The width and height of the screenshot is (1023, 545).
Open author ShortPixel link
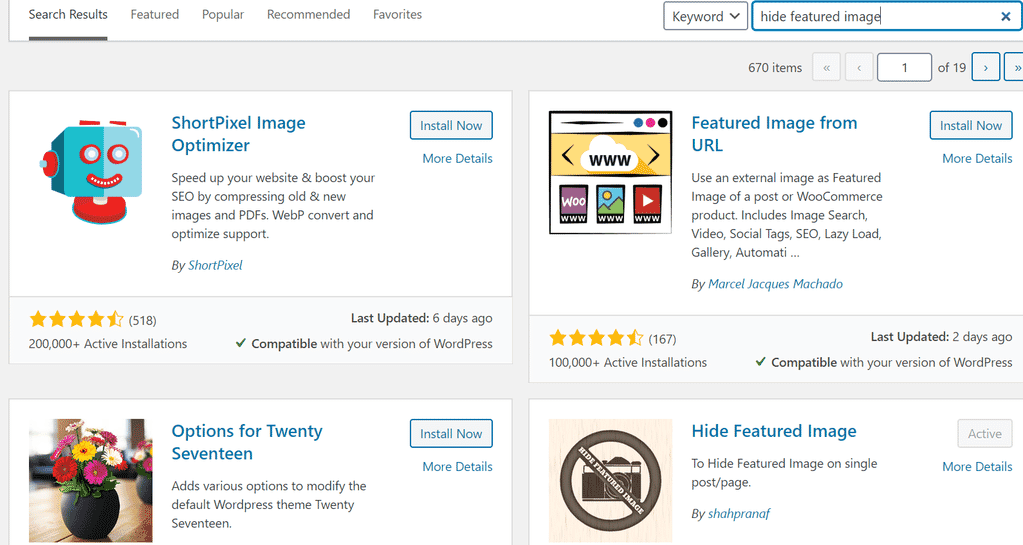coord(215,265)
